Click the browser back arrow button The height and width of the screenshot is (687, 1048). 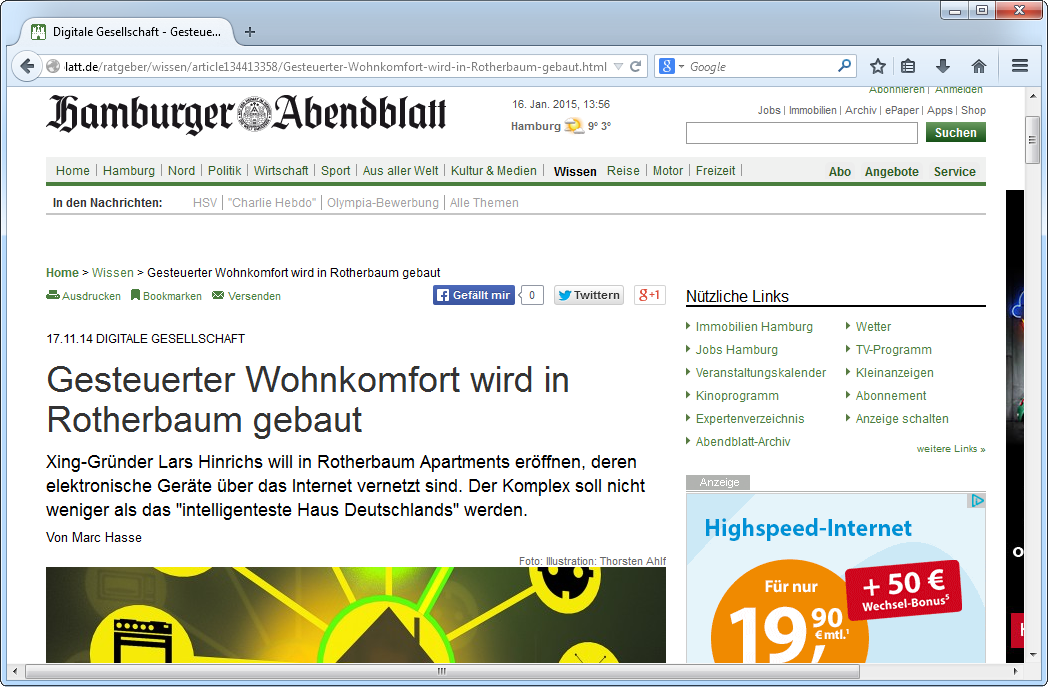click(27, 67)
